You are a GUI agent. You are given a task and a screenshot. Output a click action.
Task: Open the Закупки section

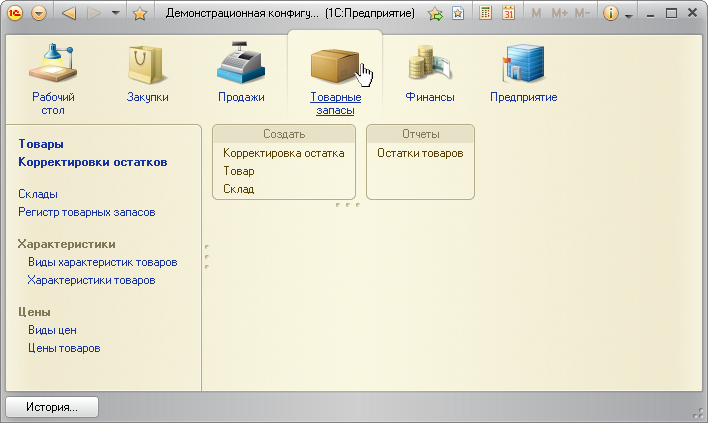pos(147,72)
